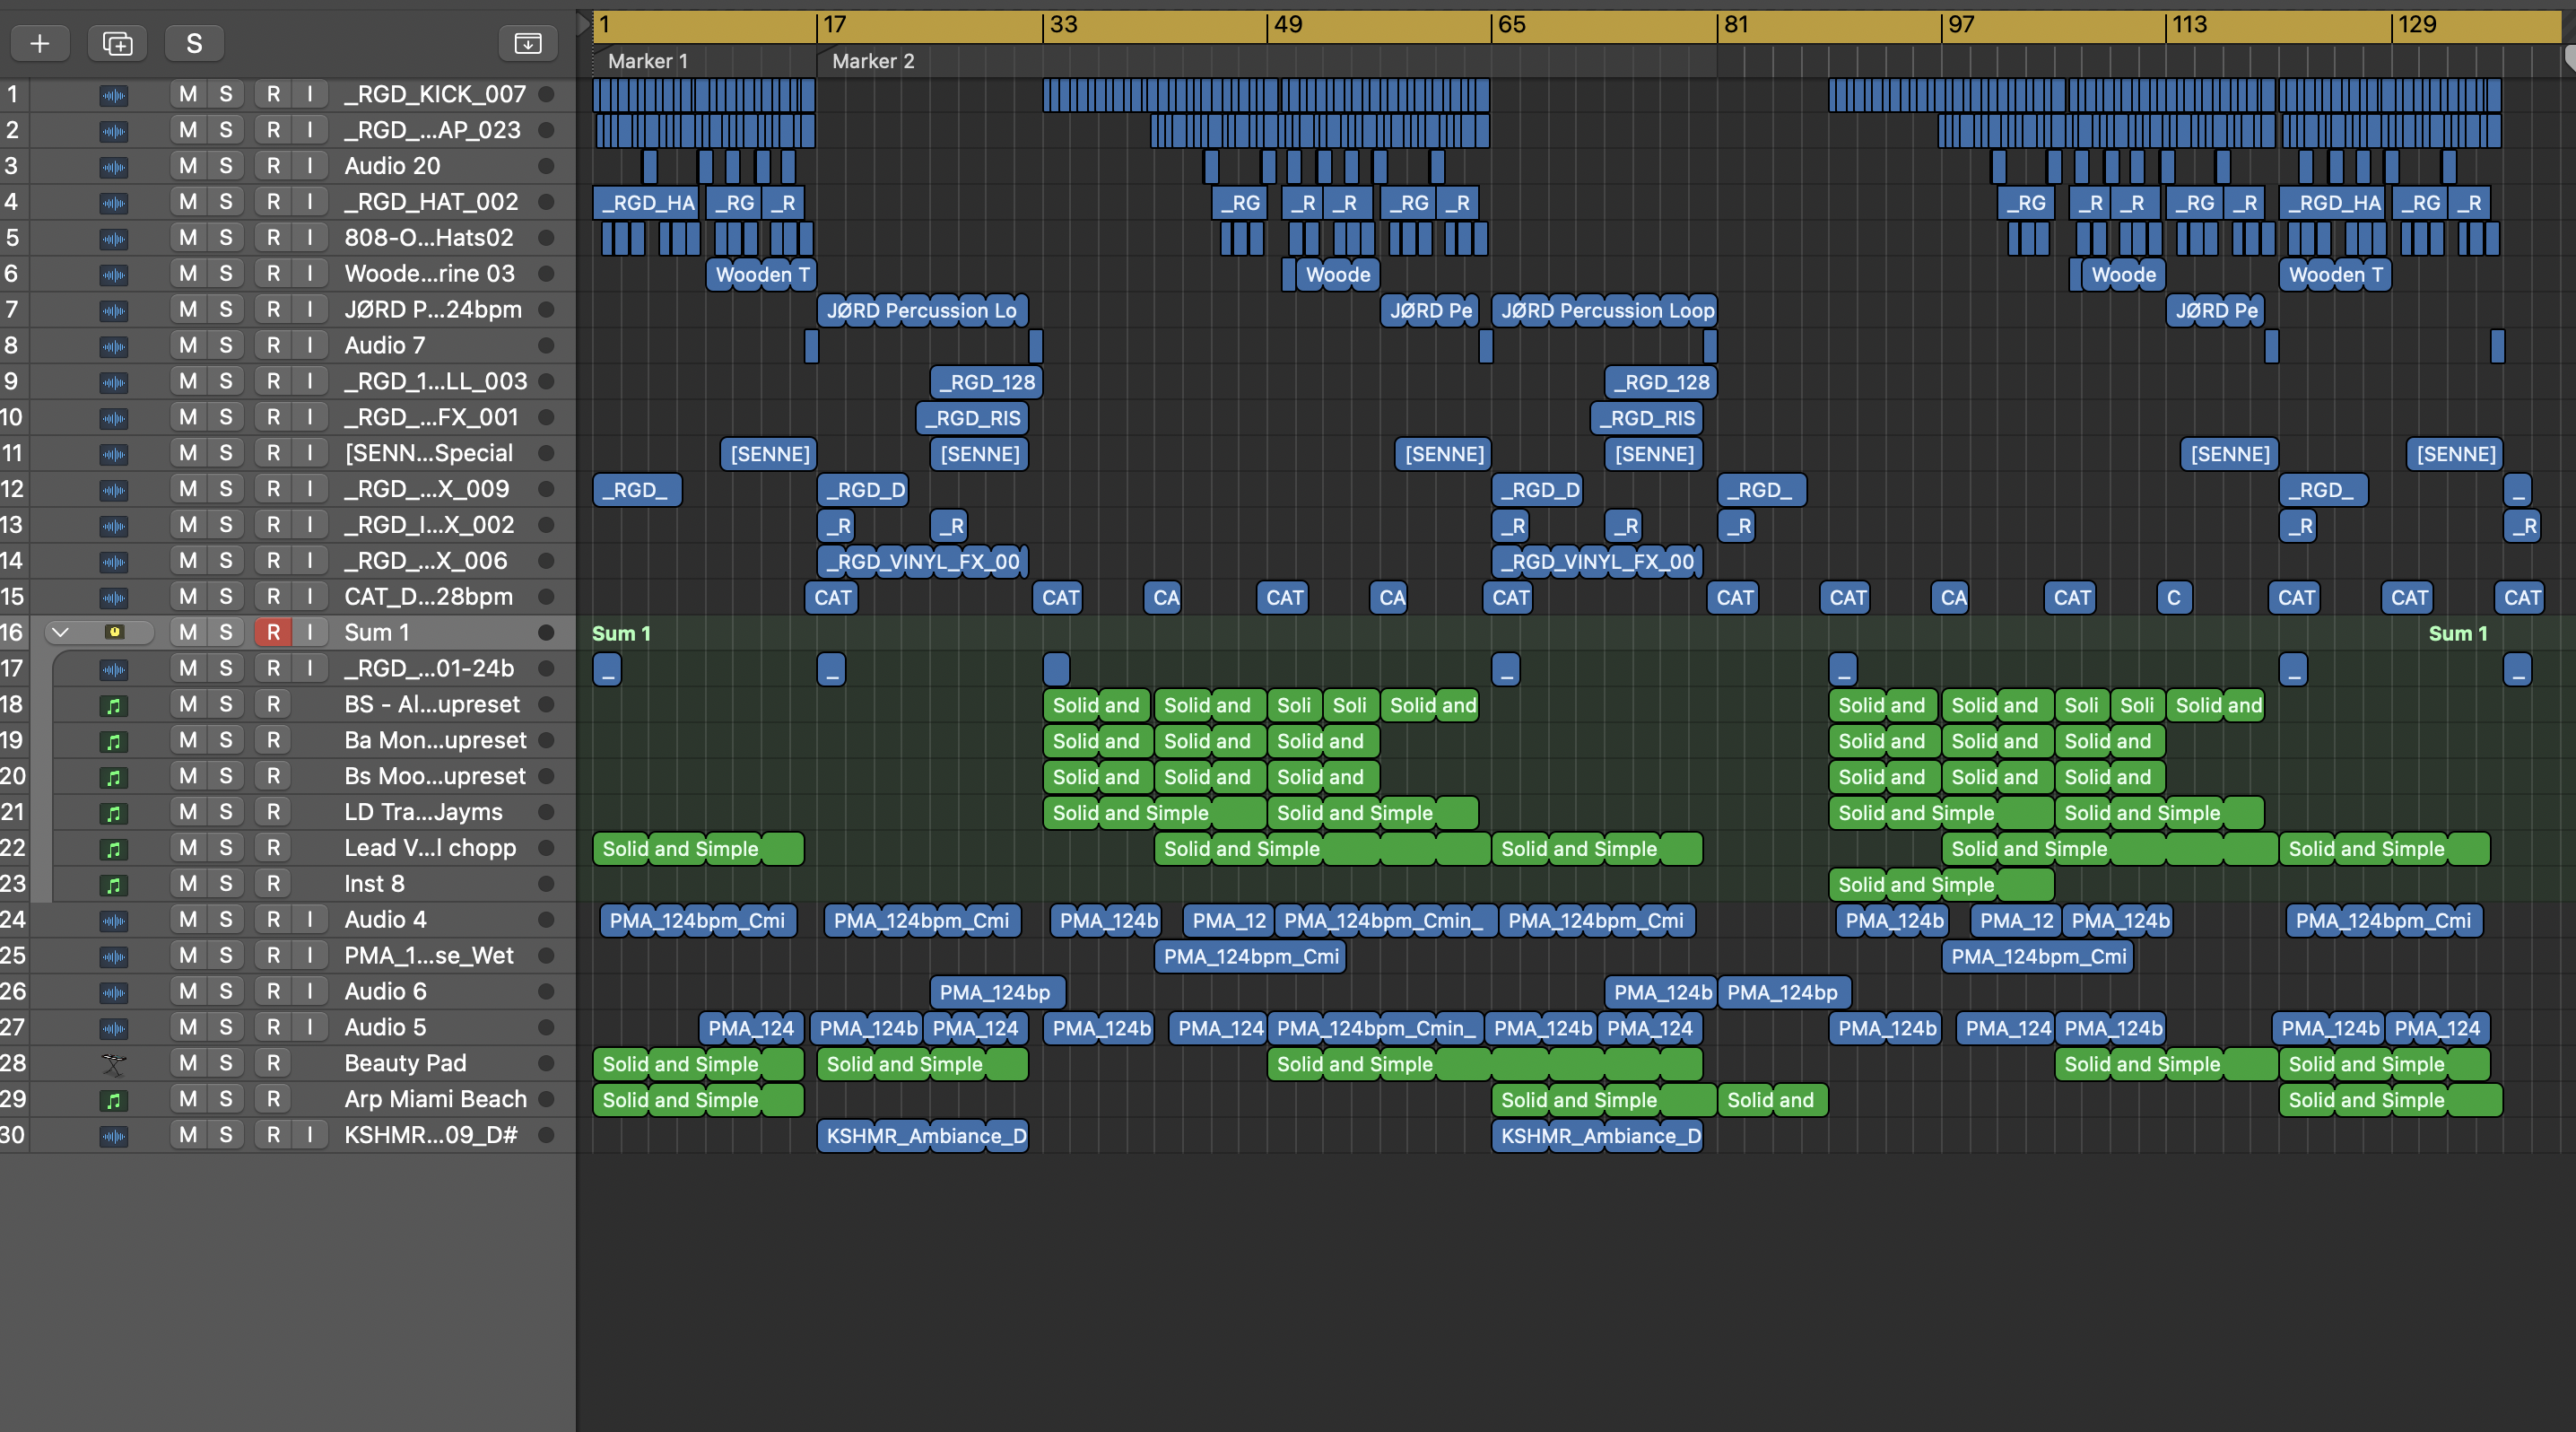Duplicate track using the duplicate track icon

(117, 43)
